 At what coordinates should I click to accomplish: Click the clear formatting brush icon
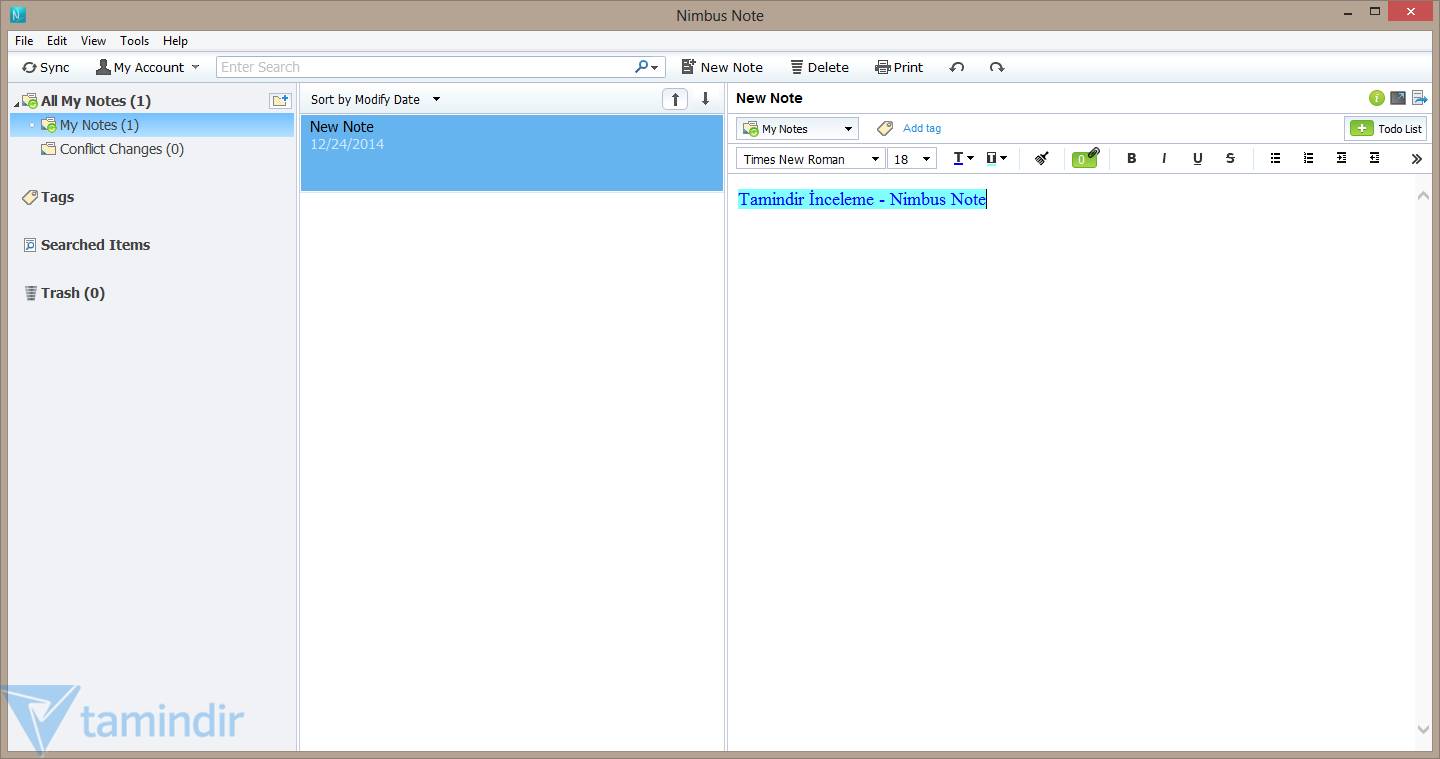click(x=1041, y=158)
